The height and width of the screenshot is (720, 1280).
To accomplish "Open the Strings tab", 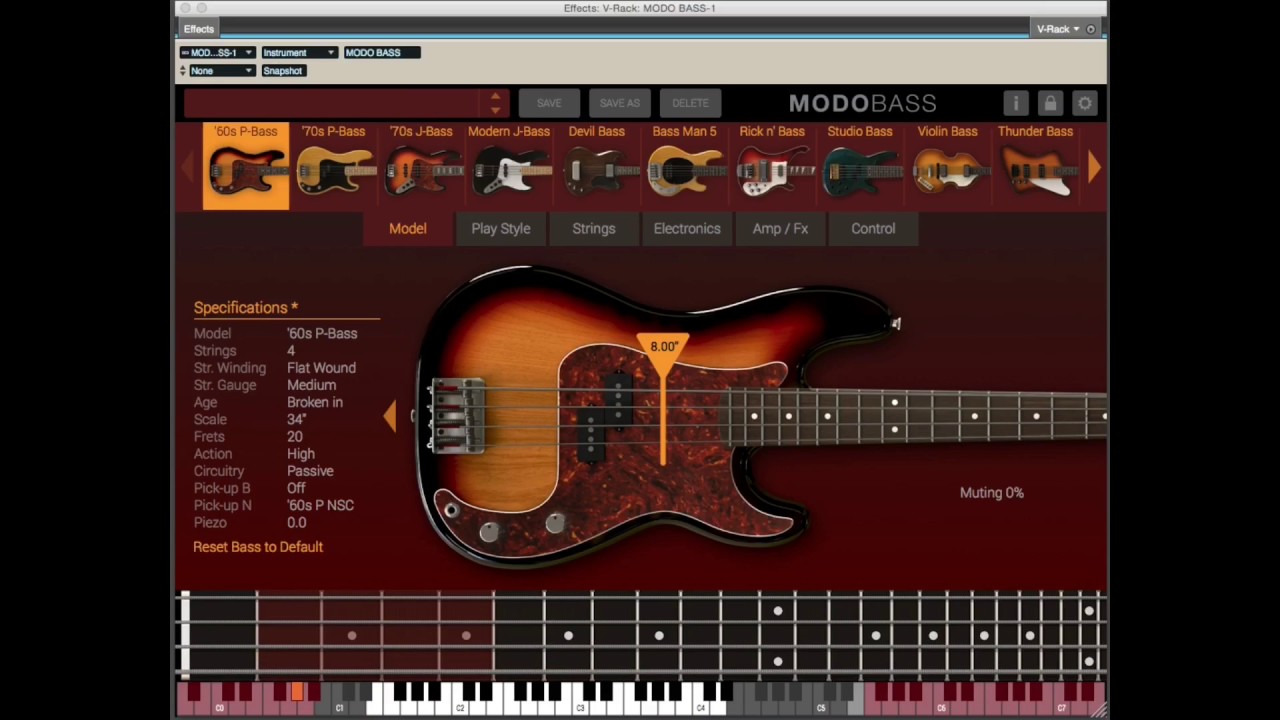I will tap(594, 229).
